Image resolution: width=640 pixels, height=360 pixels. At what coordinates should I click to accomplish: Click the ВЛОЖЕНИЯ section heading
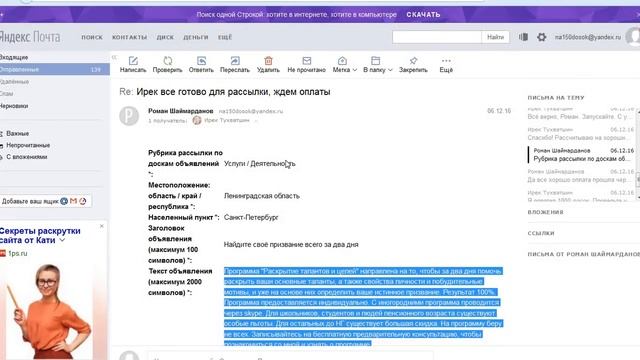point(545,212)
